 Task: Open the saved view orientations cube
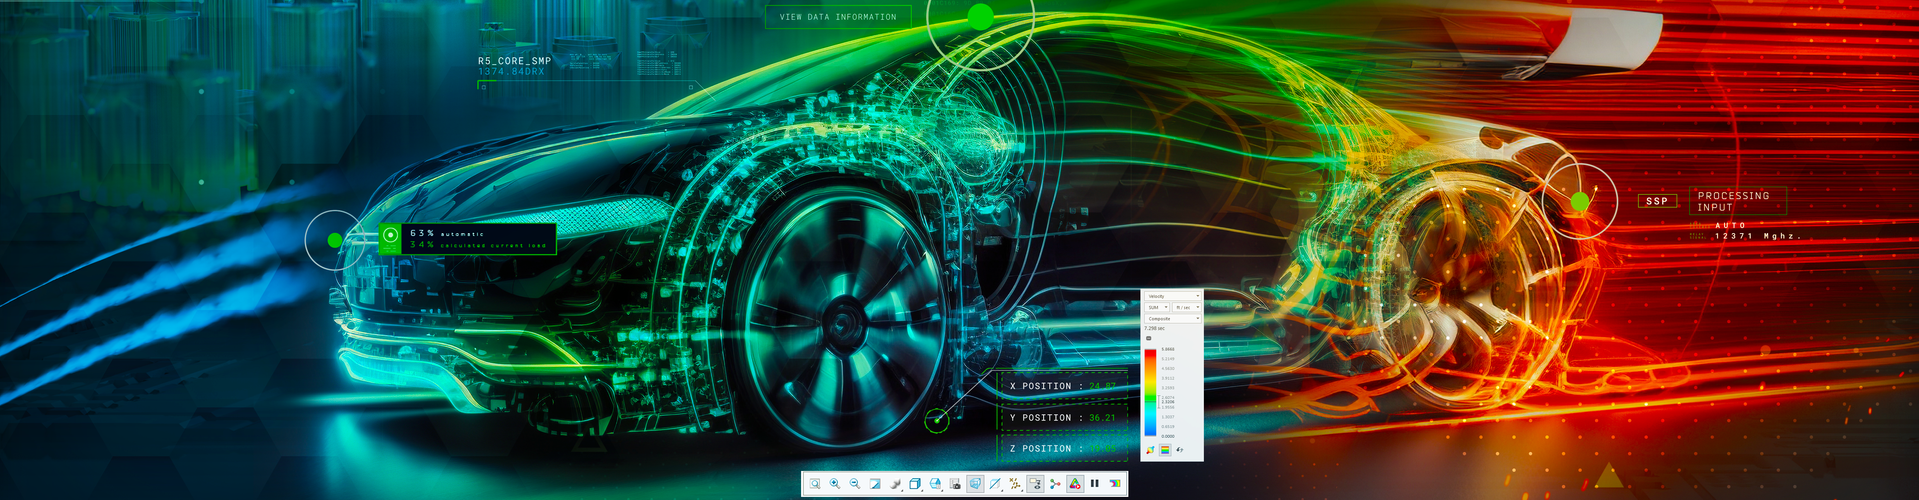click(915, 484)
